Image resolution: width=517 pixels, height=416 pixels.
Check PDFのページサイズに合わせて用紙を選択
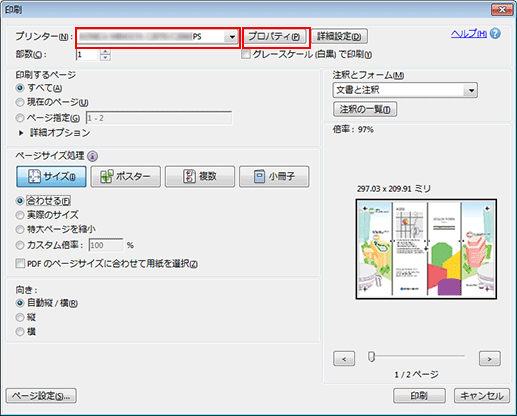pyautogui.click(x=20, y=264)
